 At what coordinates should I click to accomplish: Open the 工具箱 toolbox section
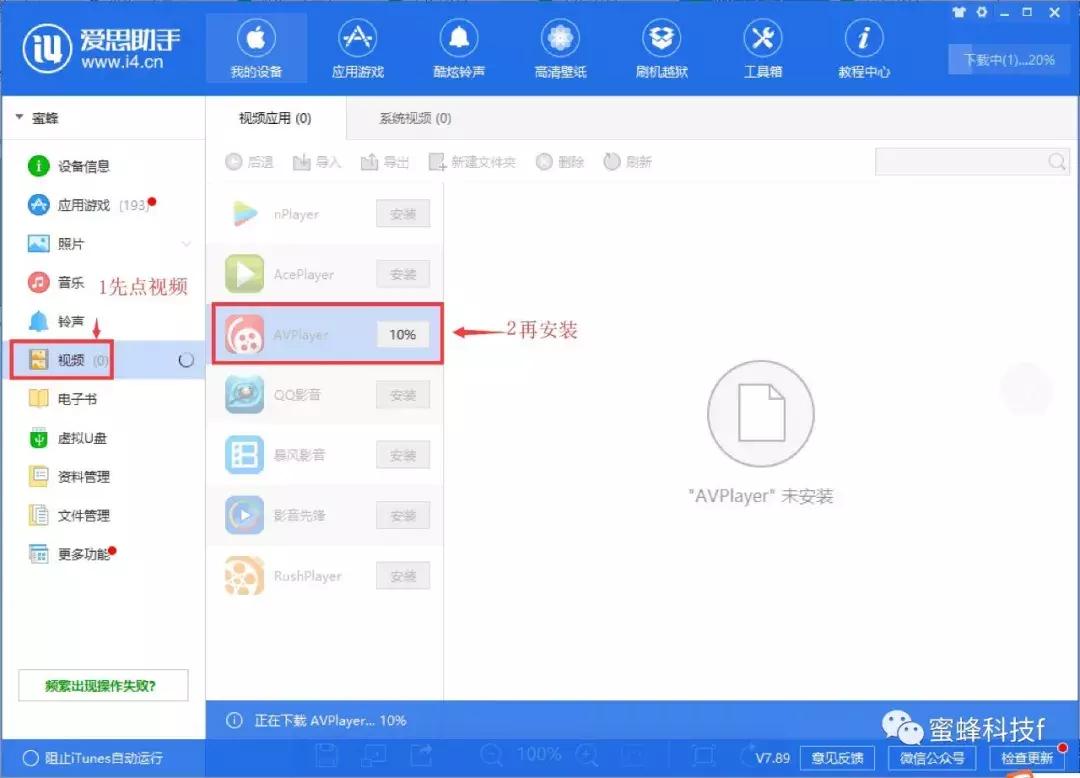click(762, 47)
